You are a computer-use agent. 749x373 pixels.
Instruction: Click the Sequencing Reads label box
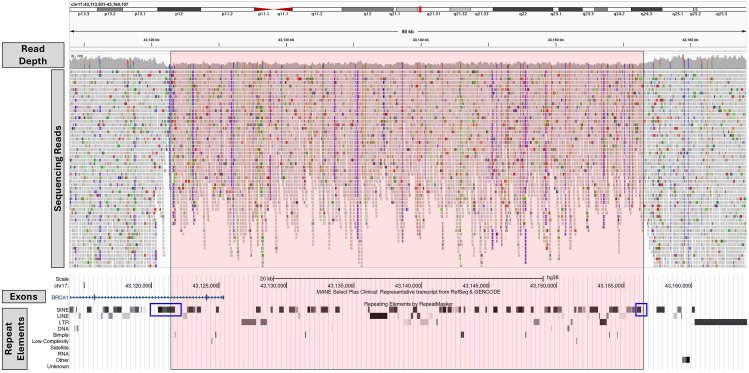pyautogui.click(x=57, y=169)
